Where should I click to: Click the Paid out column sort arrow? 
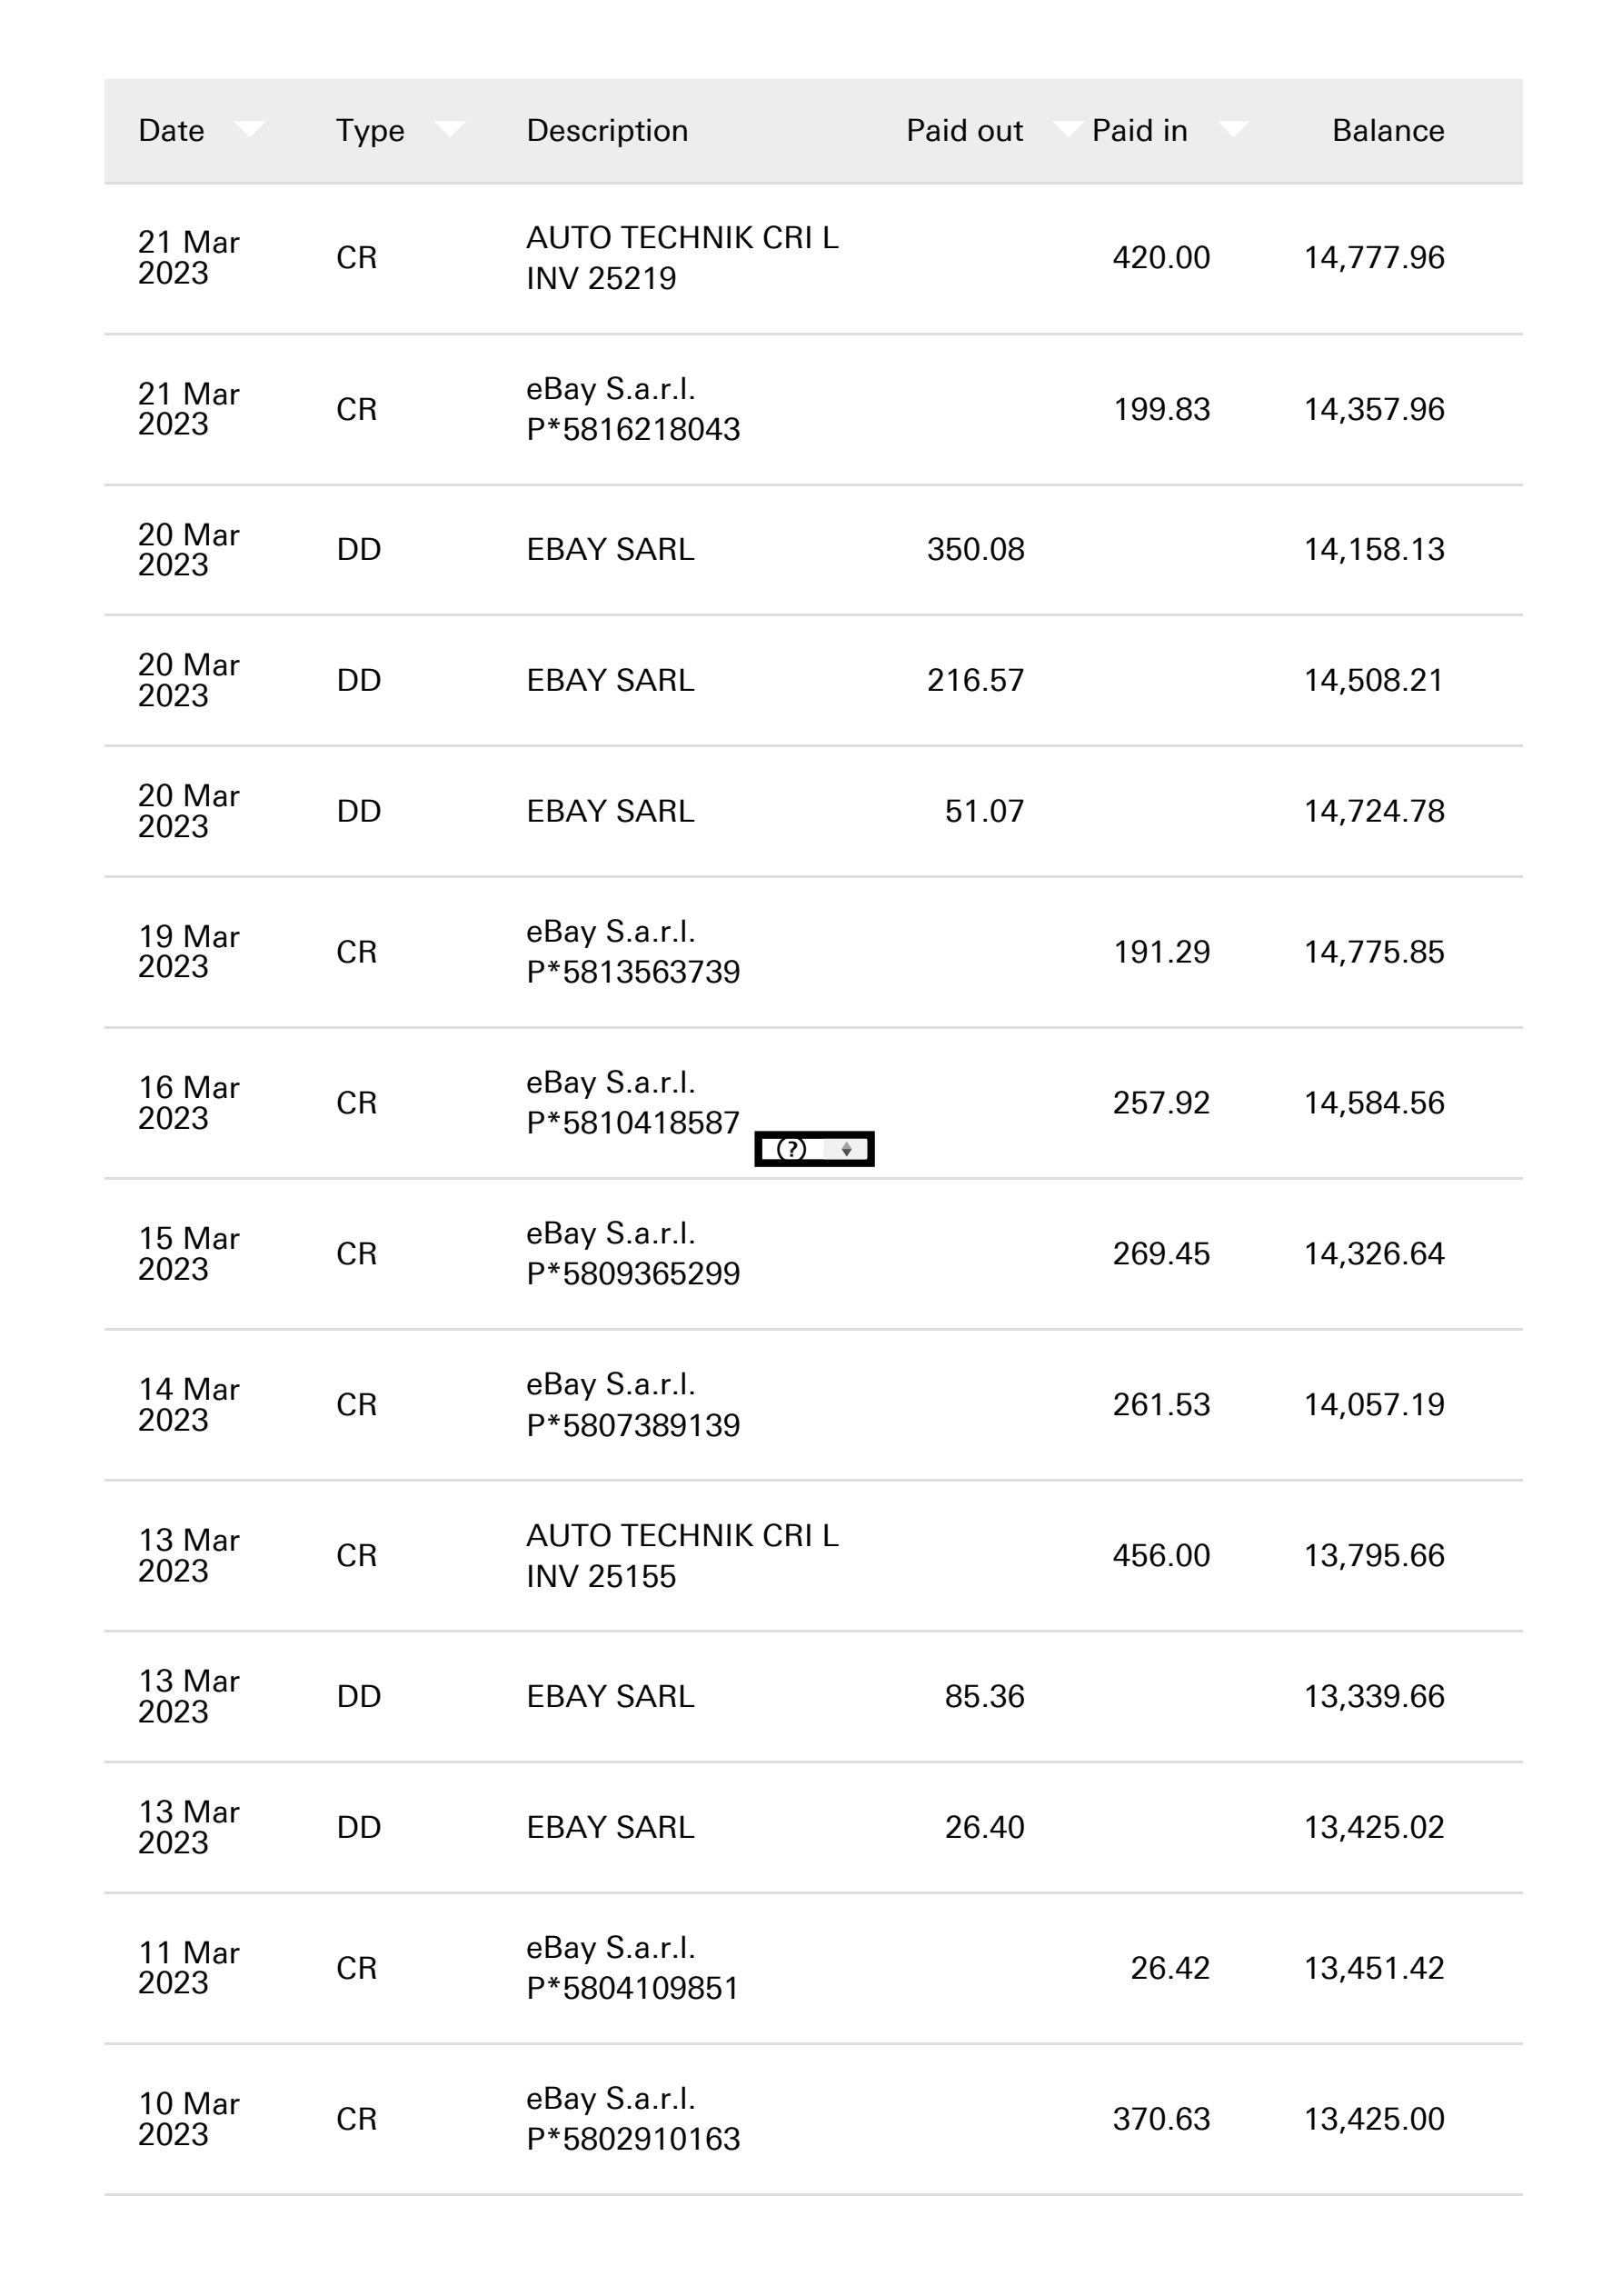(x=1067, y=127)
